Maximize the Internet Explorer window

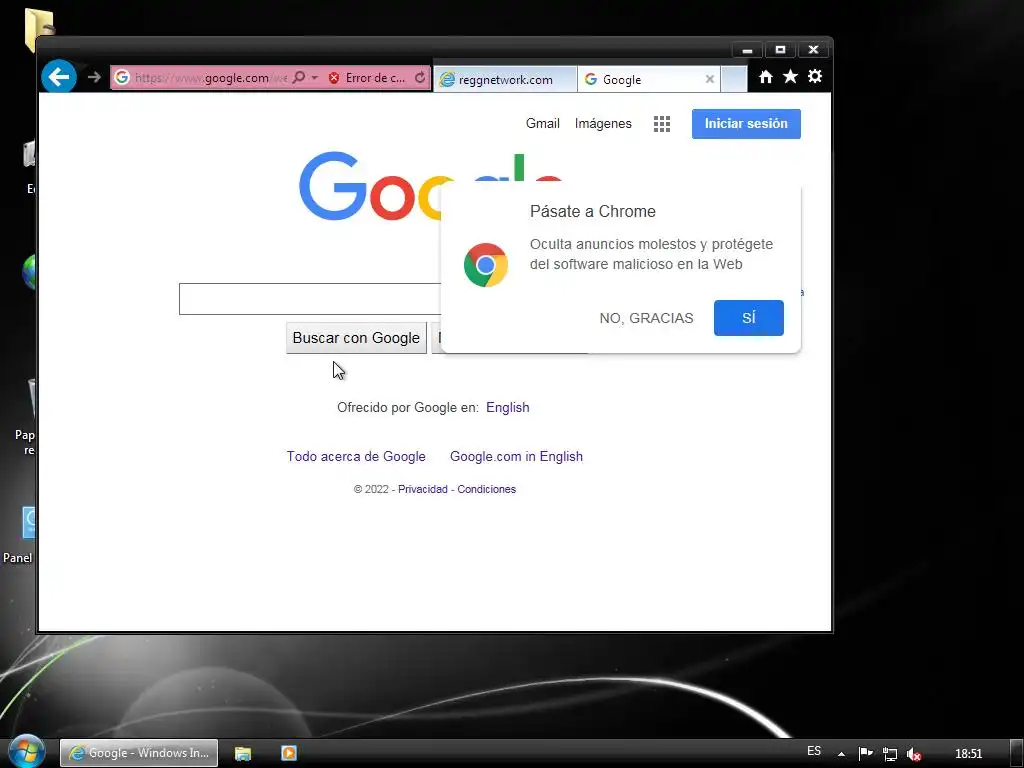pos(780,50)
